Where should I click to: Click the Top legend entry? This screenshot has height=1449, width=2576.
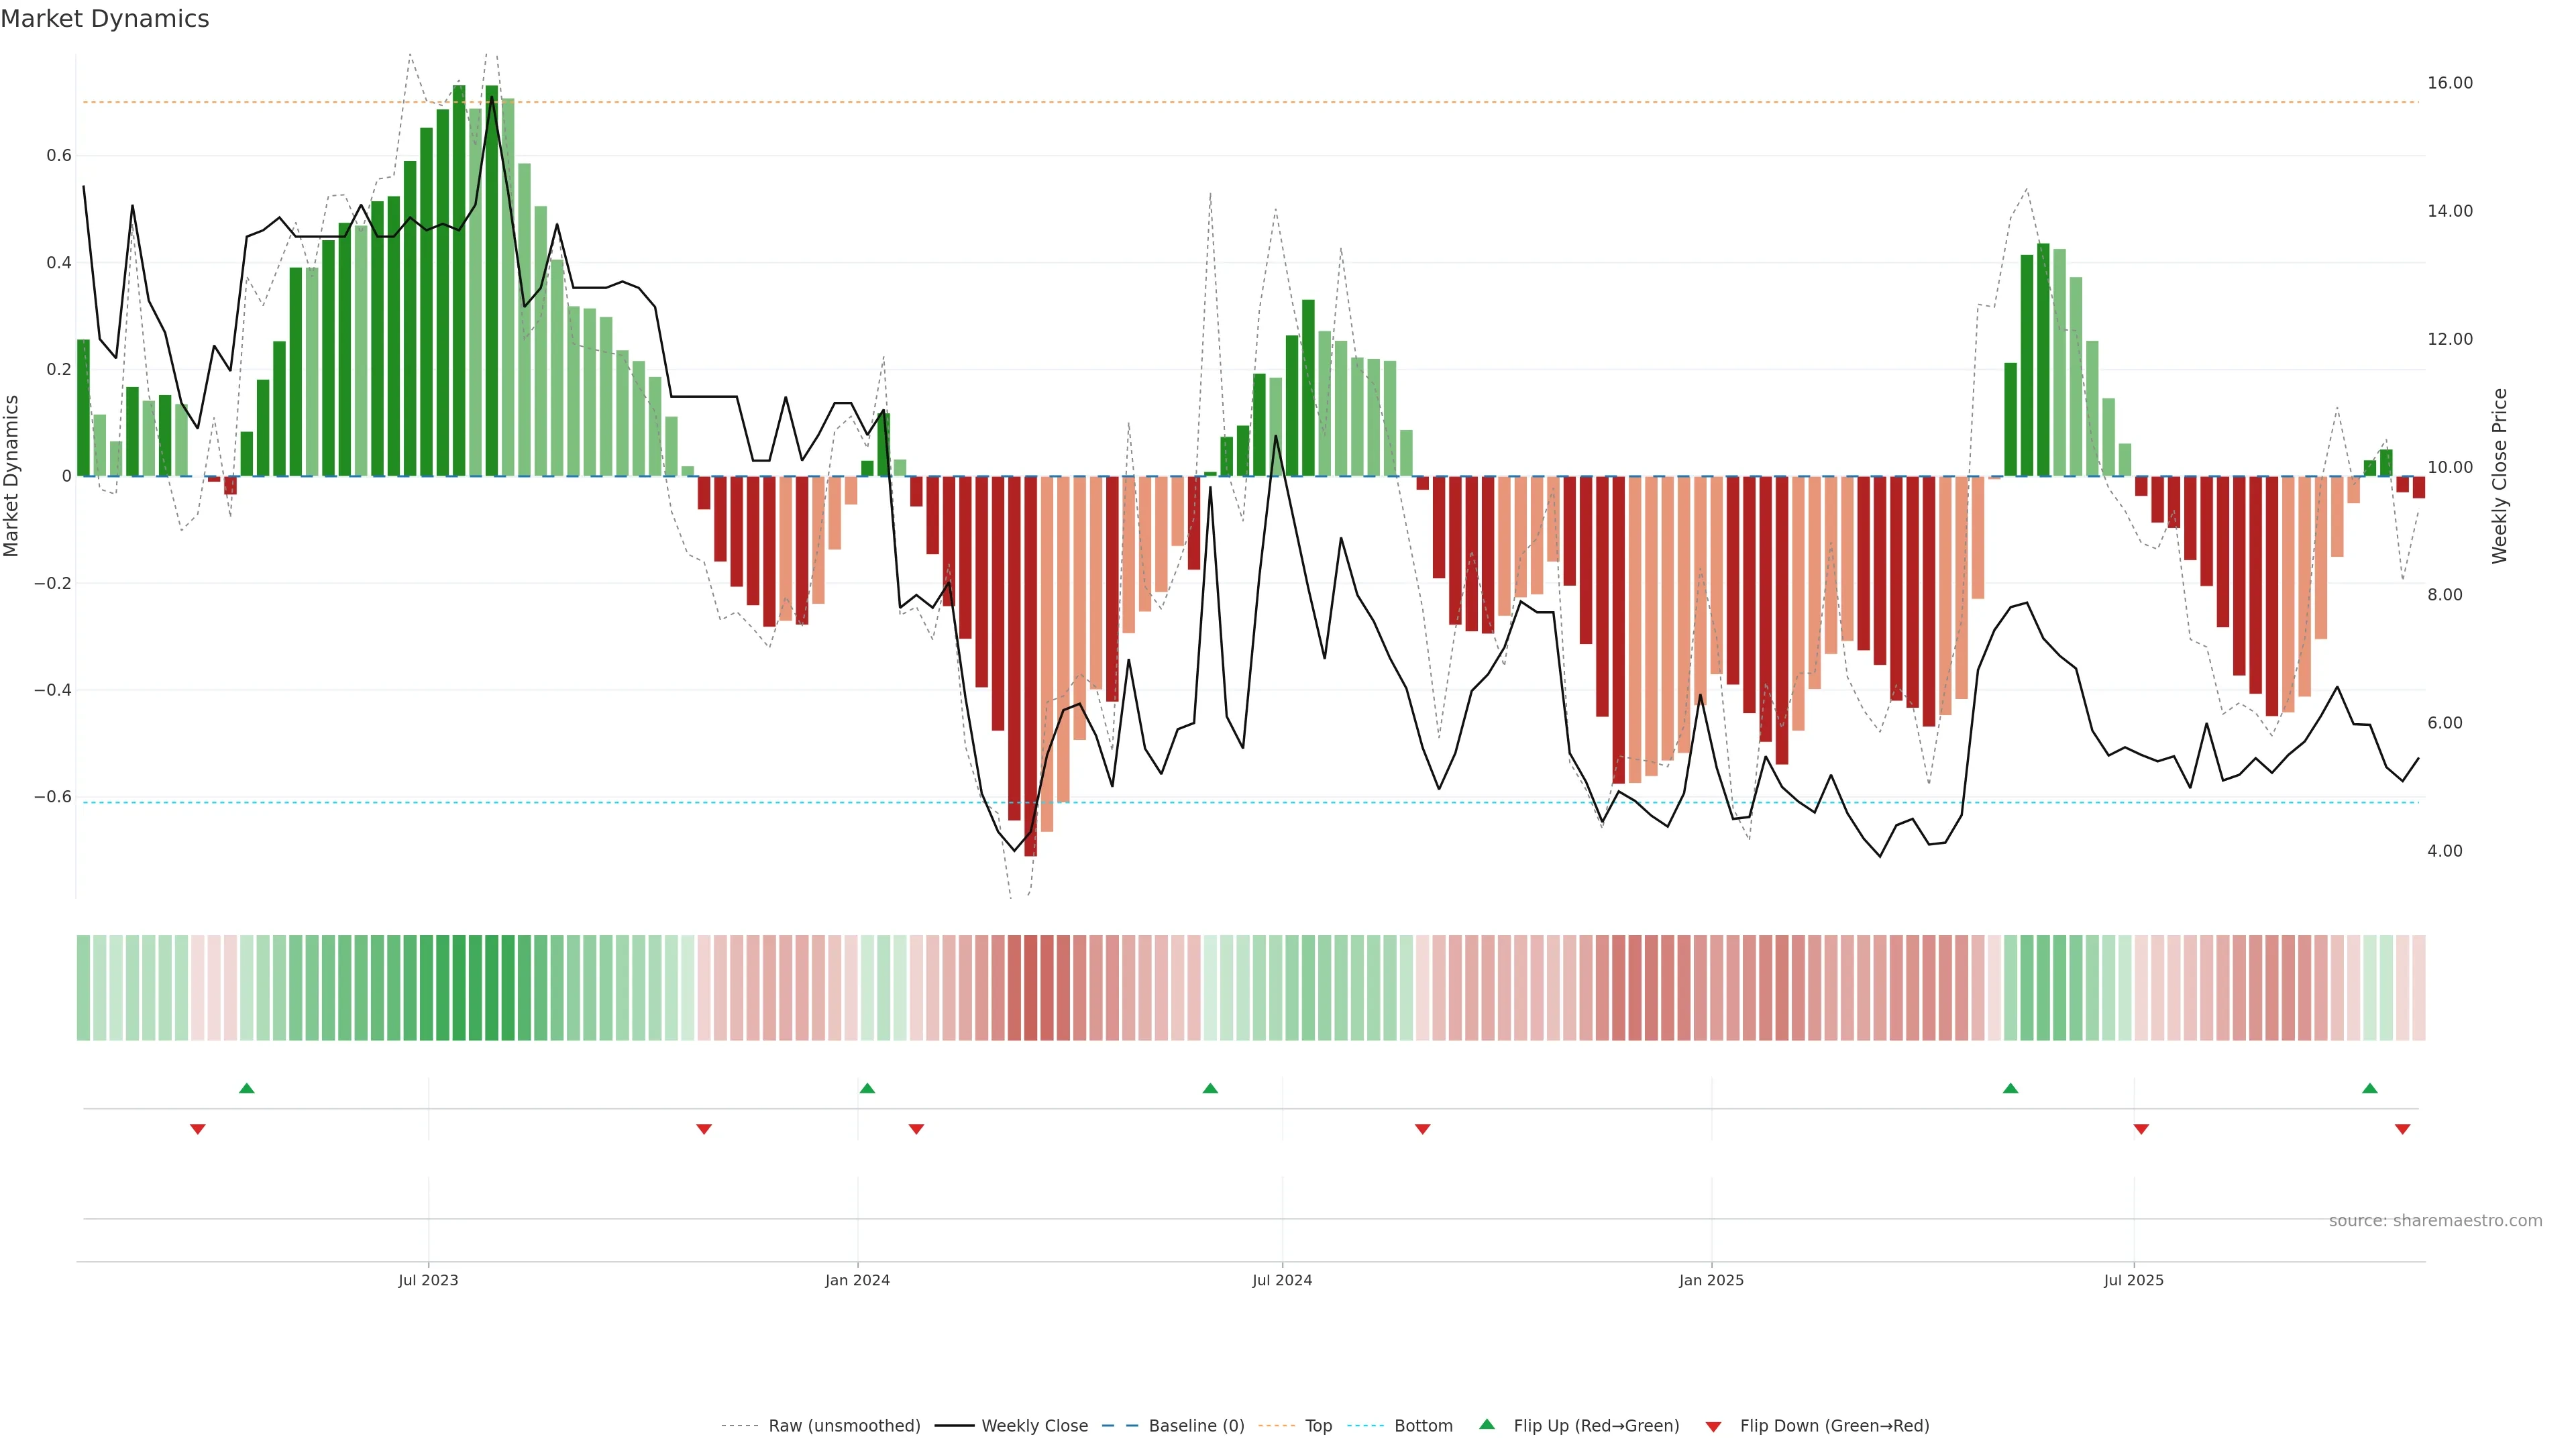tap(1318, 1426)
